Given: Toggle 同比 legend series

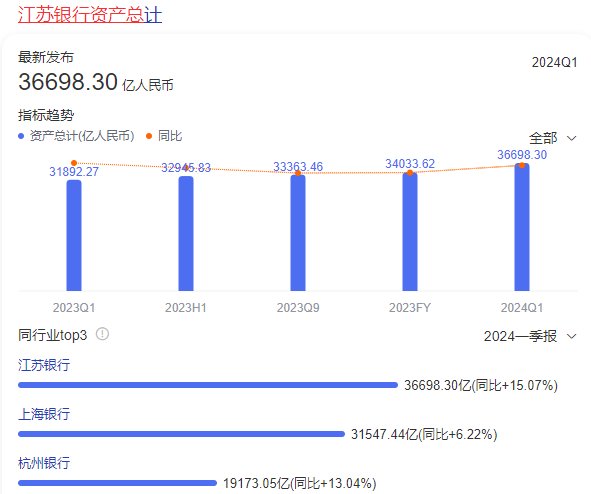Looking at the screenshot, I should click(164, 136).
